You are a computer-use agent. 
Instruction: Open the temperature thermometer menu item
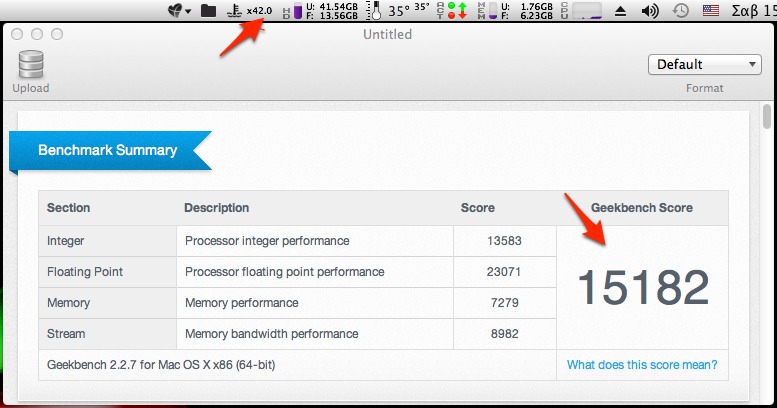pos(397,10)
